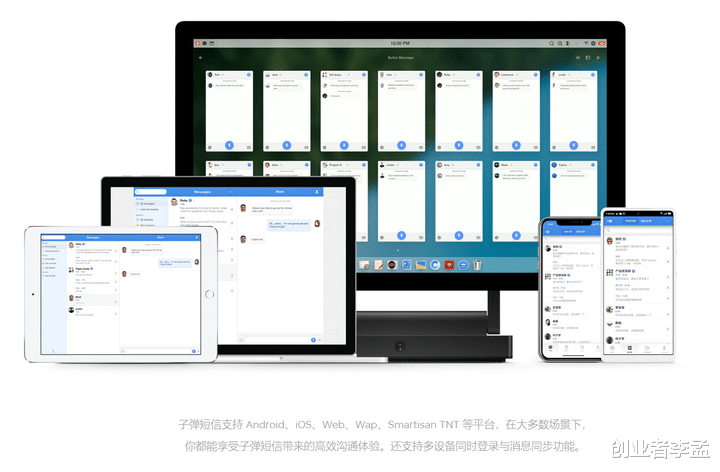Open the Carlos chat card on the desktop
The width and height of the screenshot is (720, 472).
coord(574,189)
